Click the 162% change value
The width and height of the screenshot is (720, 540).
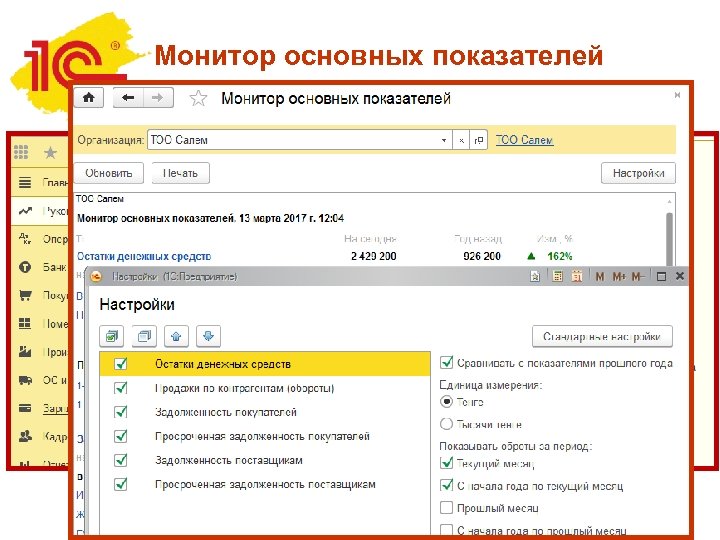559,256
